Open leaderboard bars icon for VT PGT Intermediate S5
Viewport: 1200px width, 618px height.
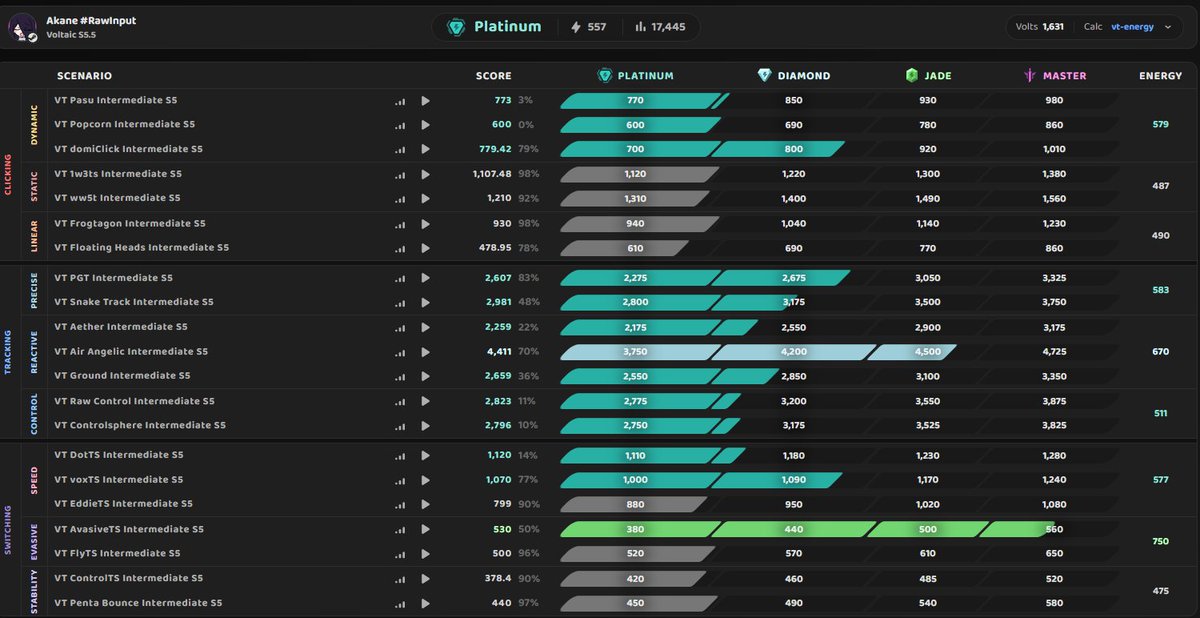click(x=400, y=278)
